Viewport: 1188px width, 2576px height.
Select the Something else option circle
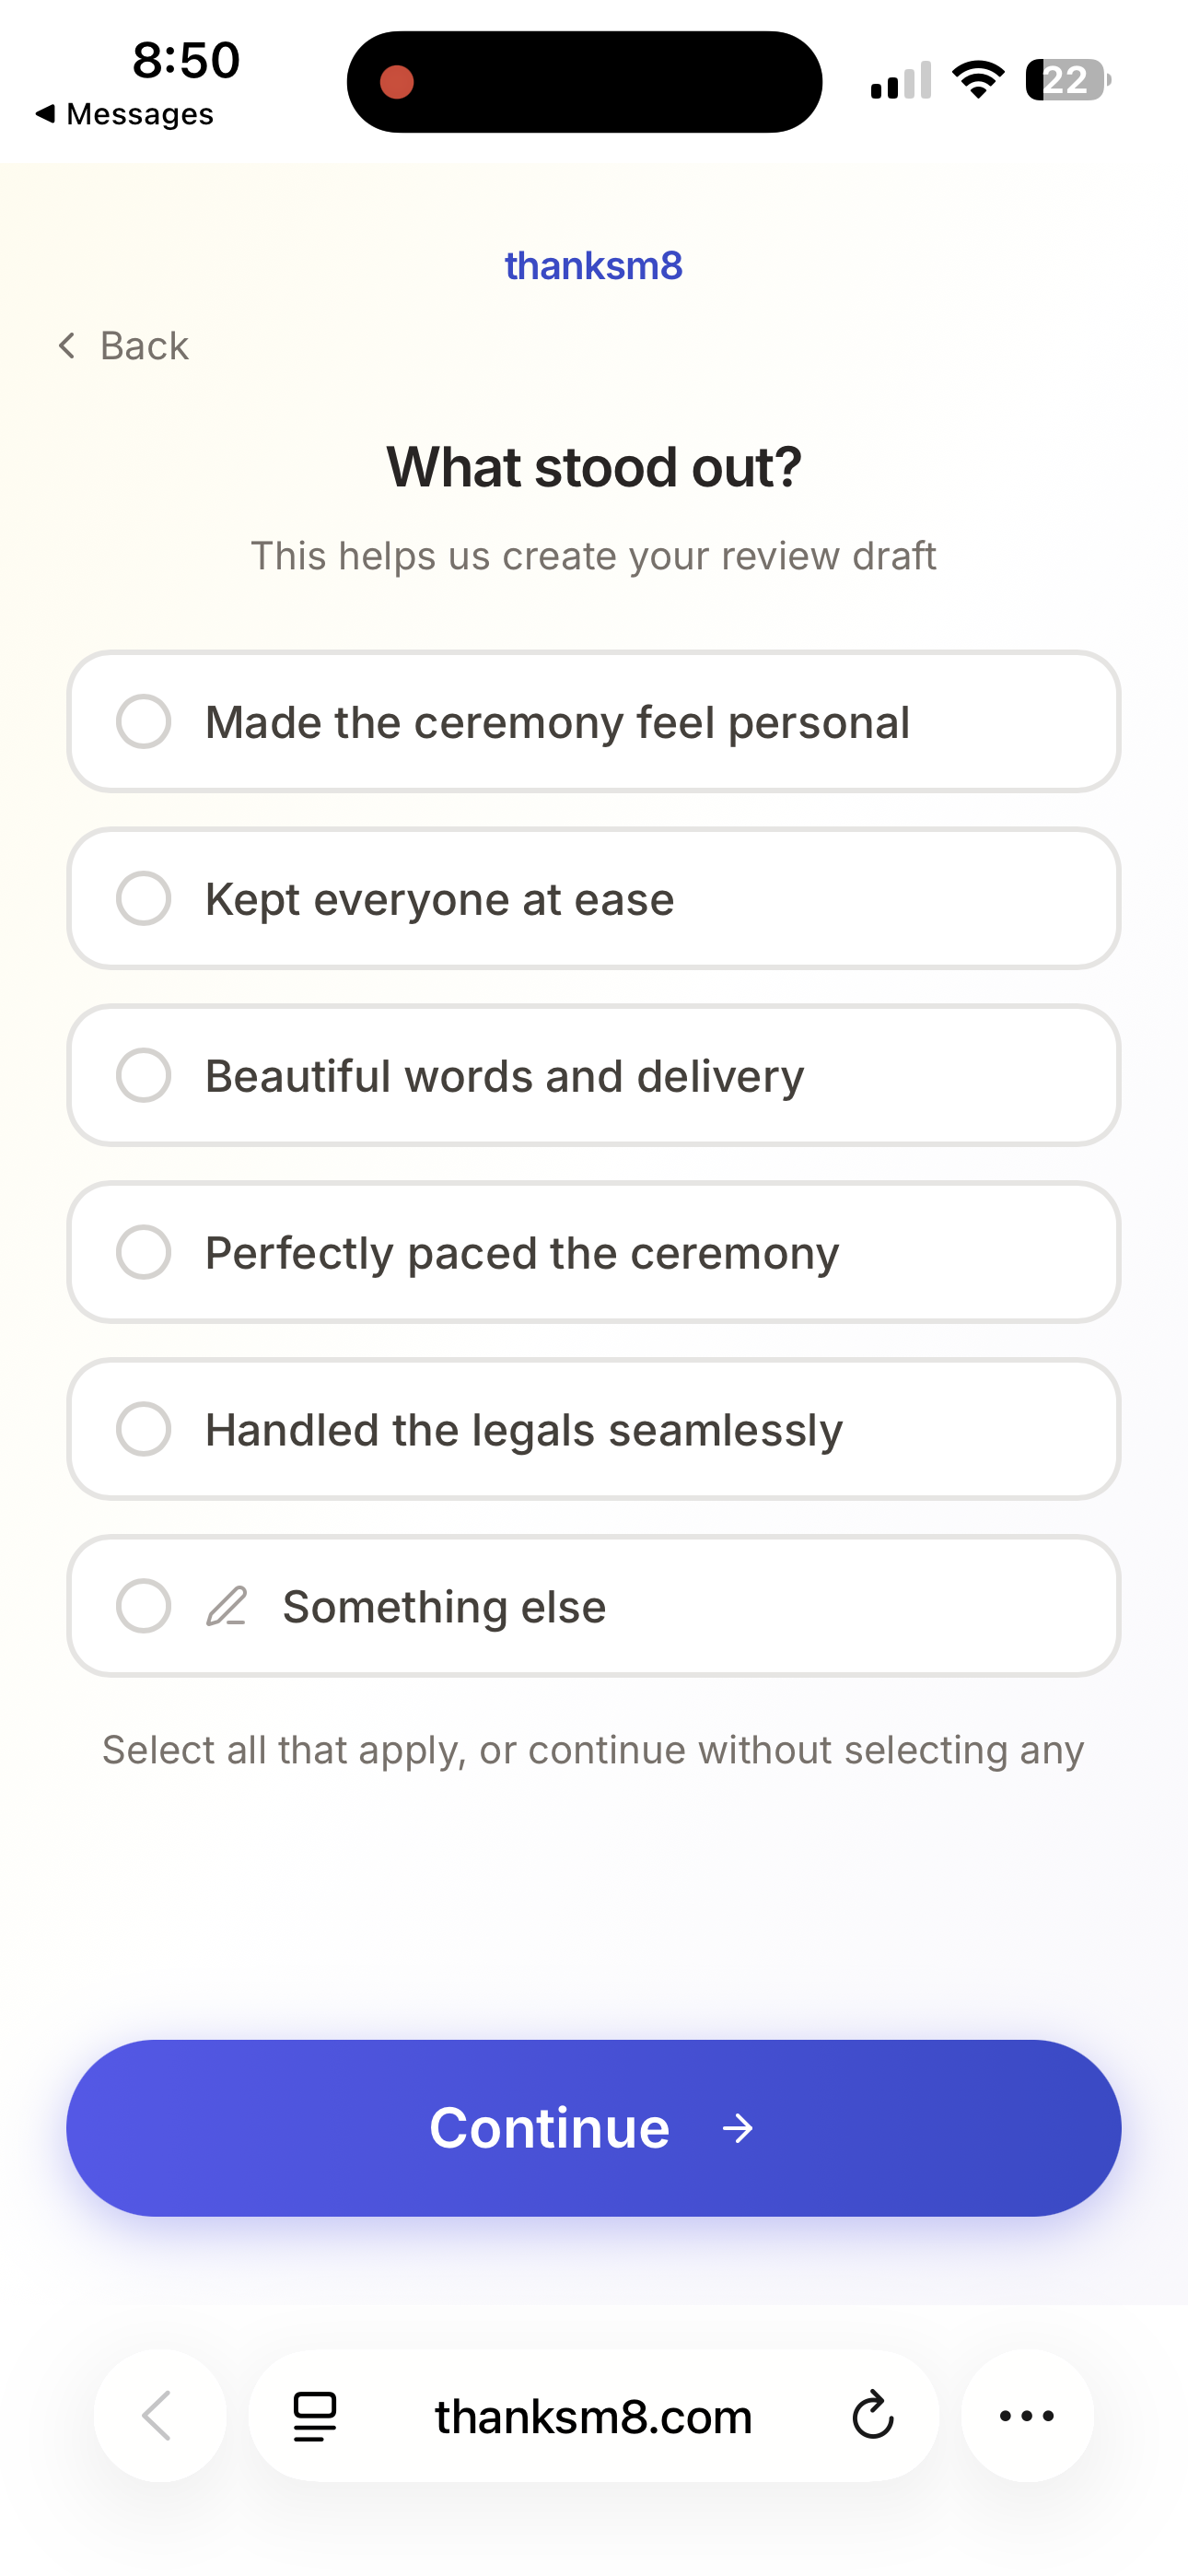[x=144, y=1606]
